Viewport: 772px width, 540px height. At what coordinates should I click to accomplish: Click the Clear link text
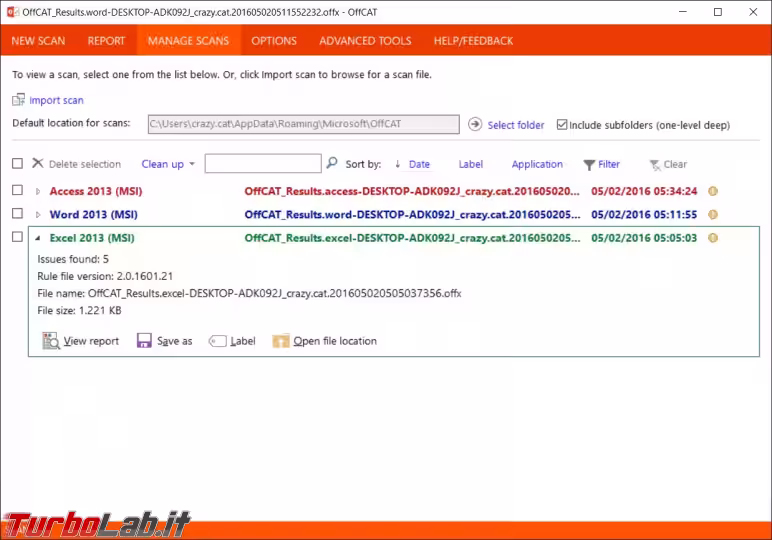tap(675, 164)
